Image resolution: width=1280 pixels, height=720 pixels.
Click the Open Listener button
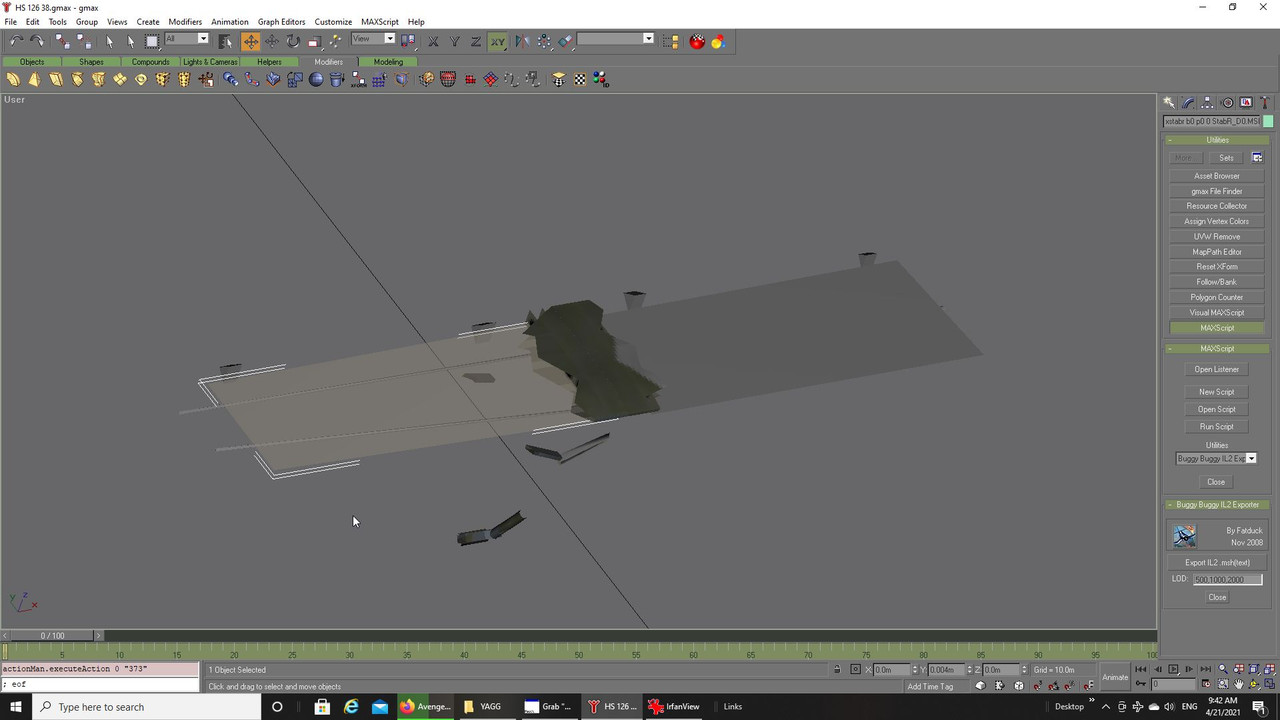point(1217,369)
